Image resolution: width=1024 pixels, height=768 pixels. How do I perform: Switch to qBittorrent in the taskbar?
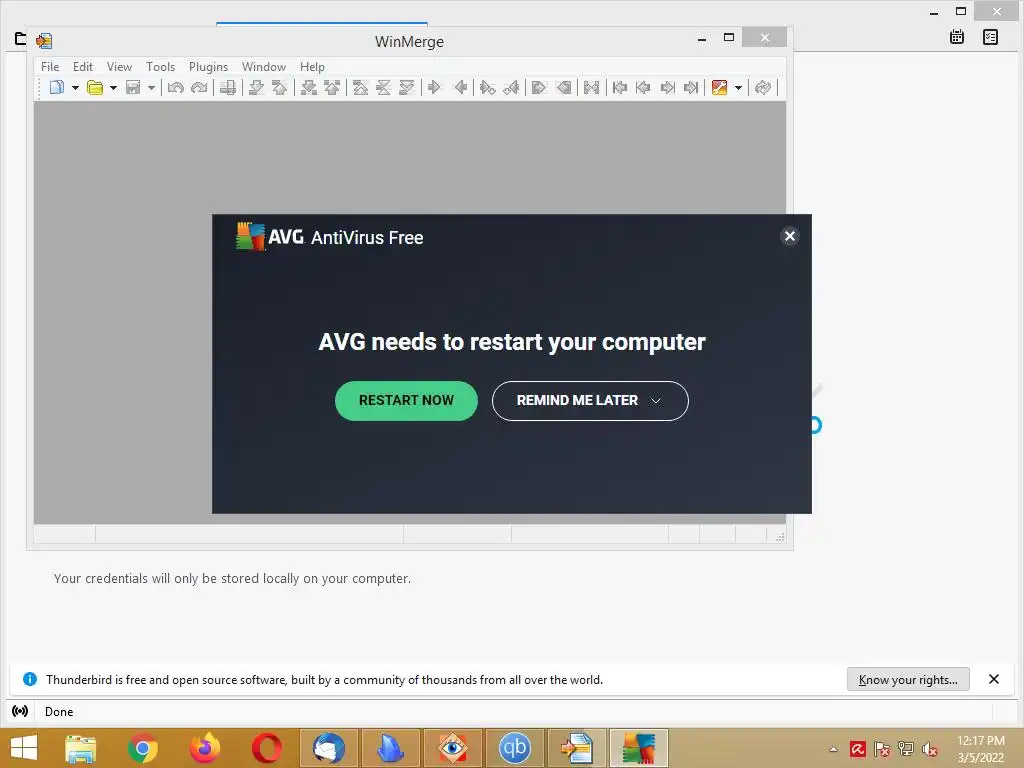515,748
